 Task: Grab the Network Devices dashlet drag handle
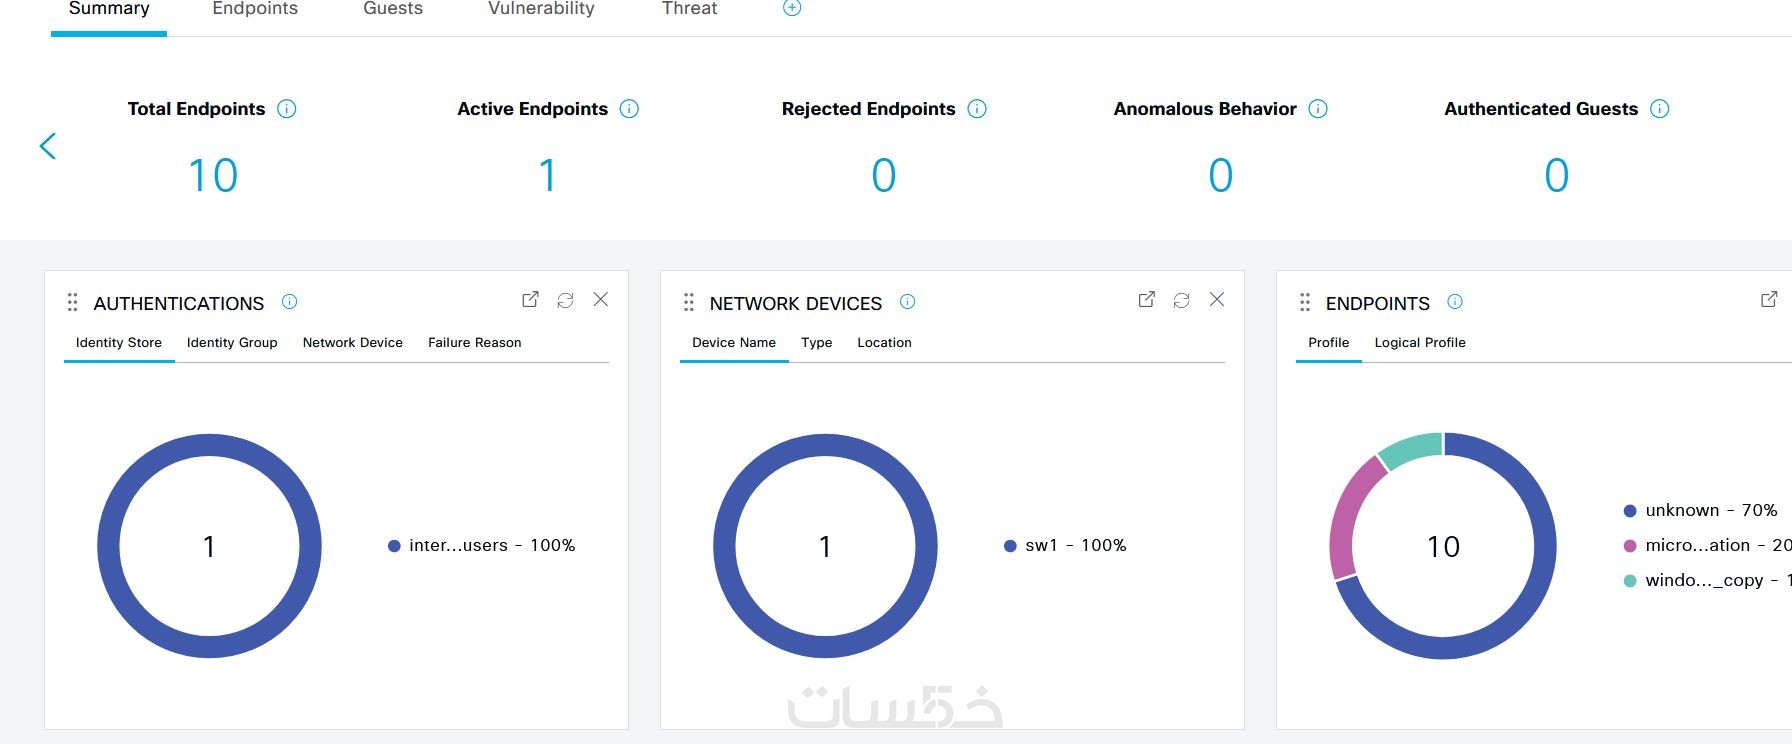click(x=688, y=302)
